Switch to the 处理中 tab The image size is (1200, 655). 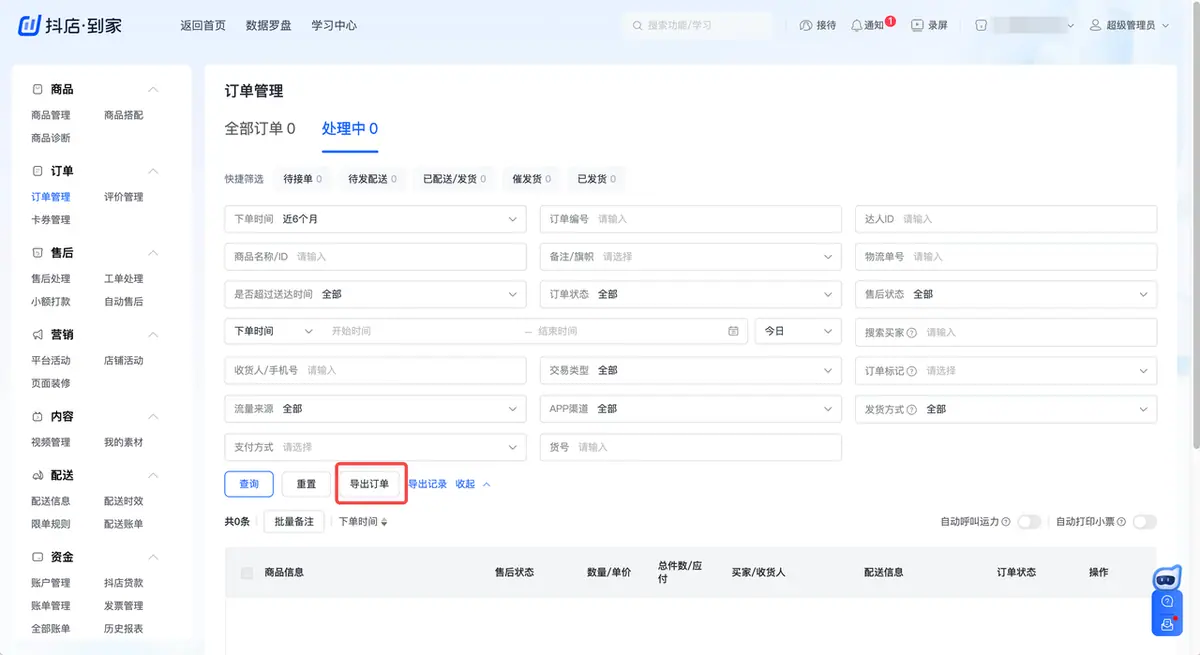[350, 129]
